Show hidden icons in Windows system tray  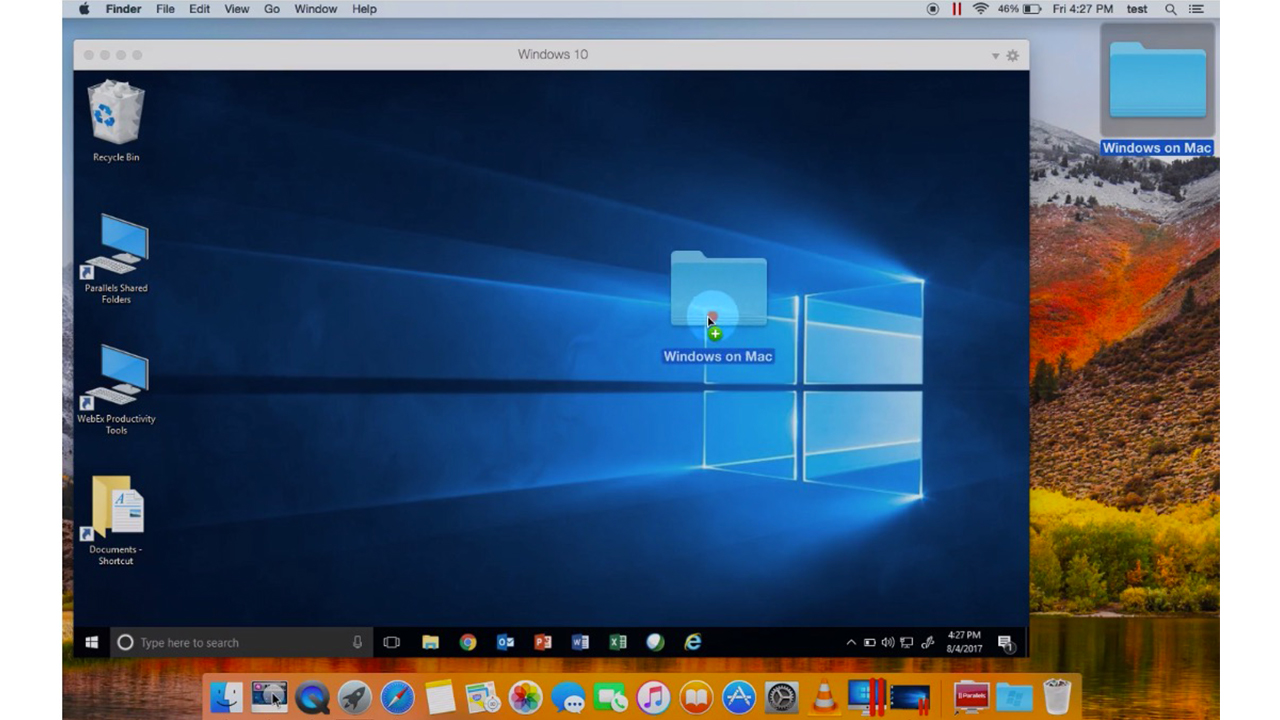coord(851,642)
